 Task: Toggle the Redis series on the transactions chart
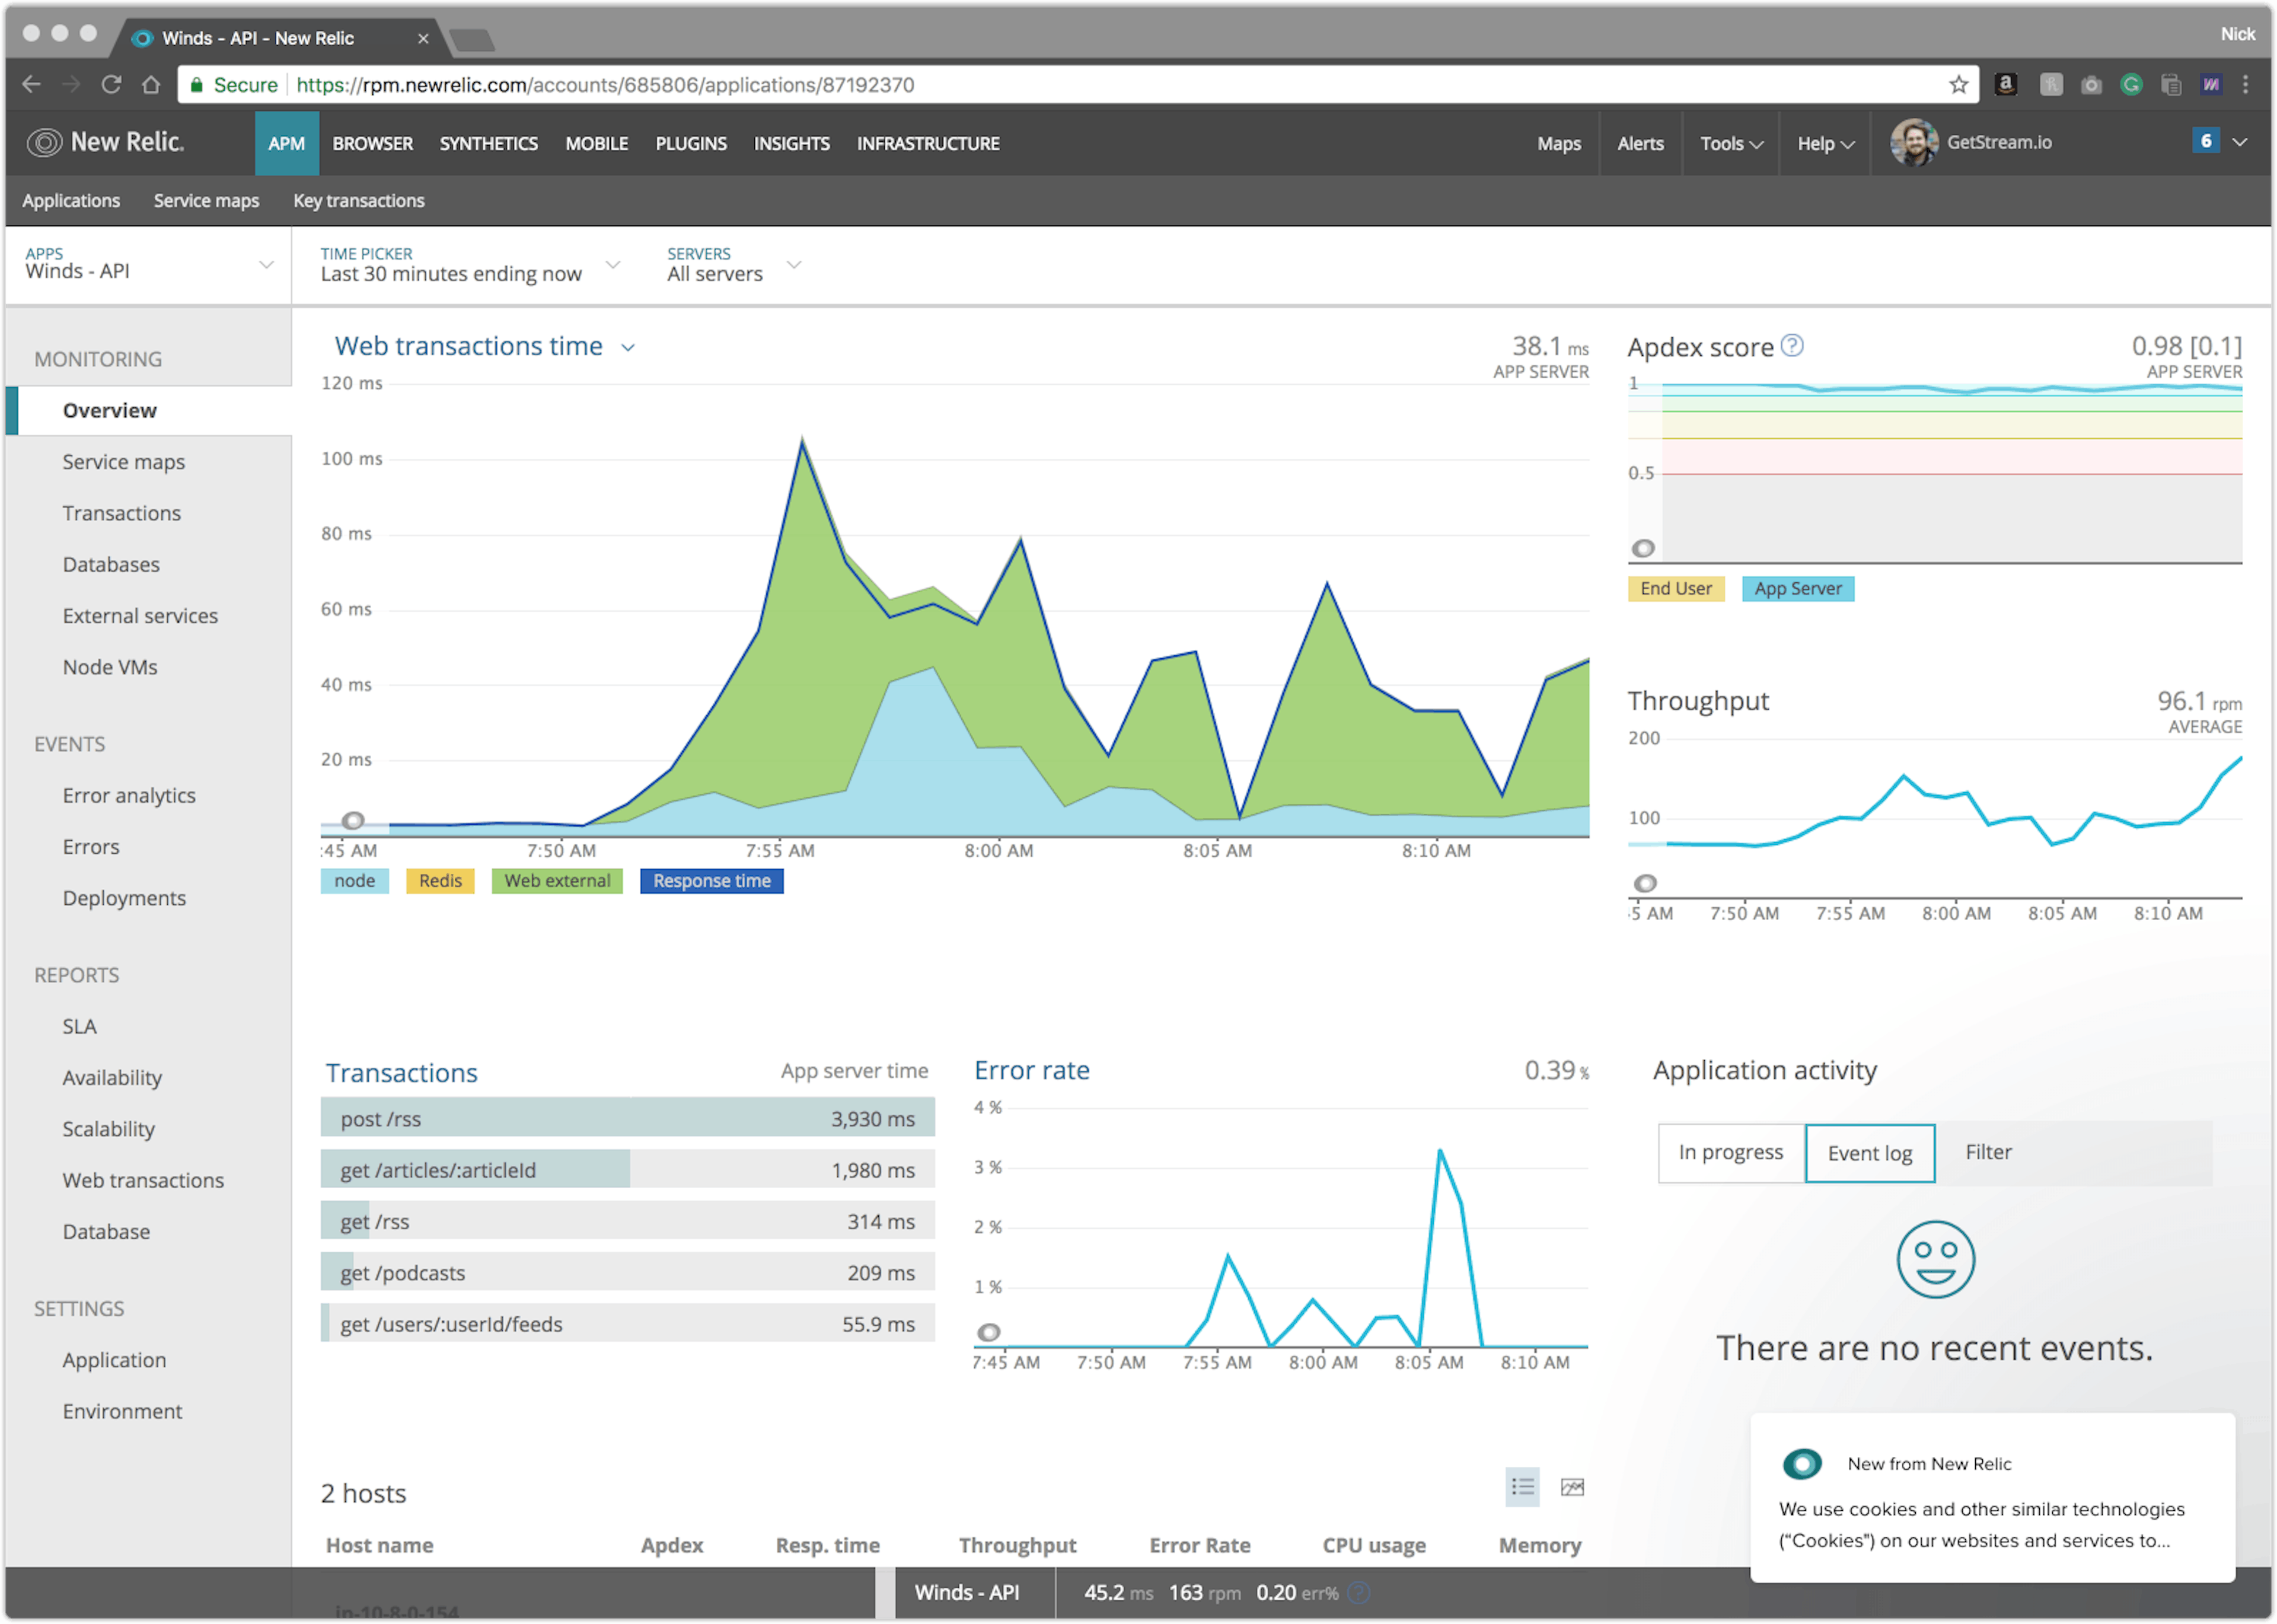[439, 881]
